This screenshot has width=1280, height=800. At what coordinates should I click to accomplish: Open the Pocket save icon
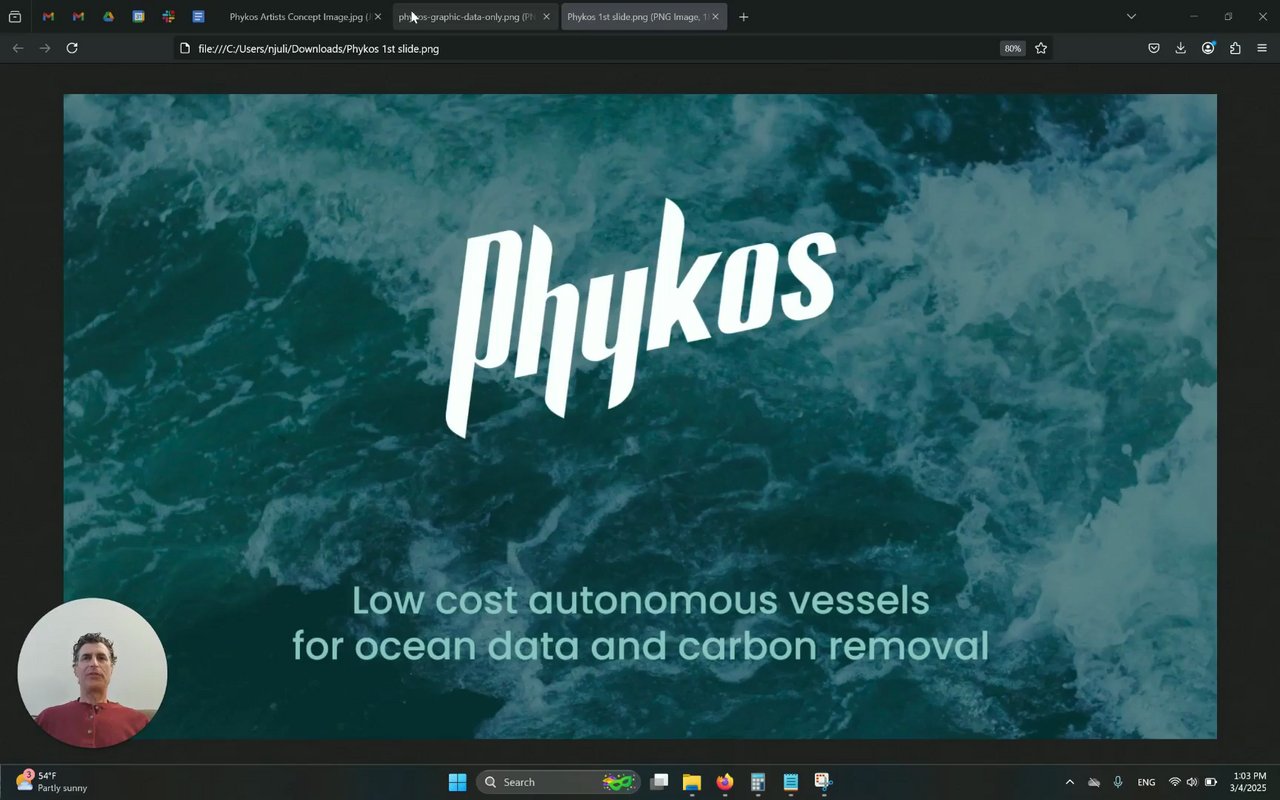[x=1153, y=48]
